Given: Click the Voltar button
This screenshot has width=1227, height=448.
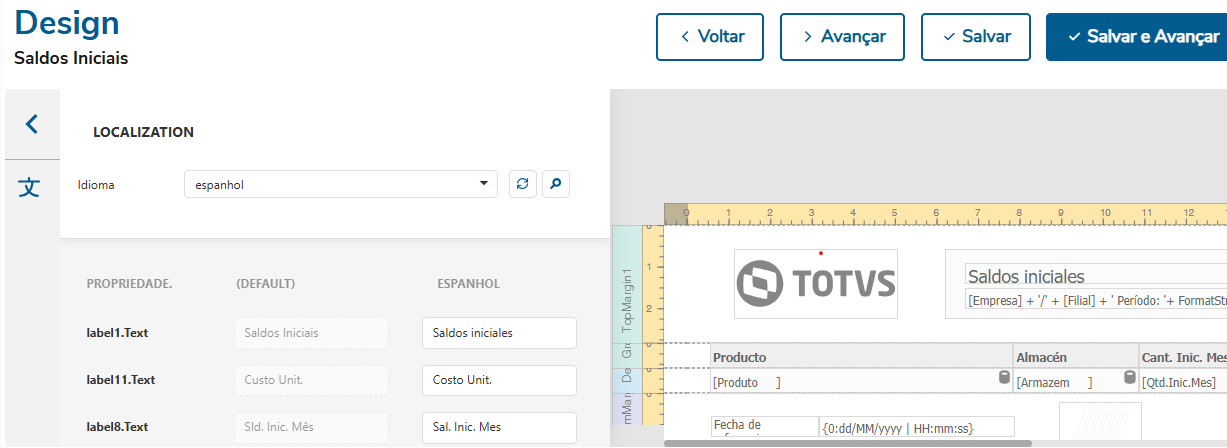Looking at the screenshot, I should tap(710, 37).
